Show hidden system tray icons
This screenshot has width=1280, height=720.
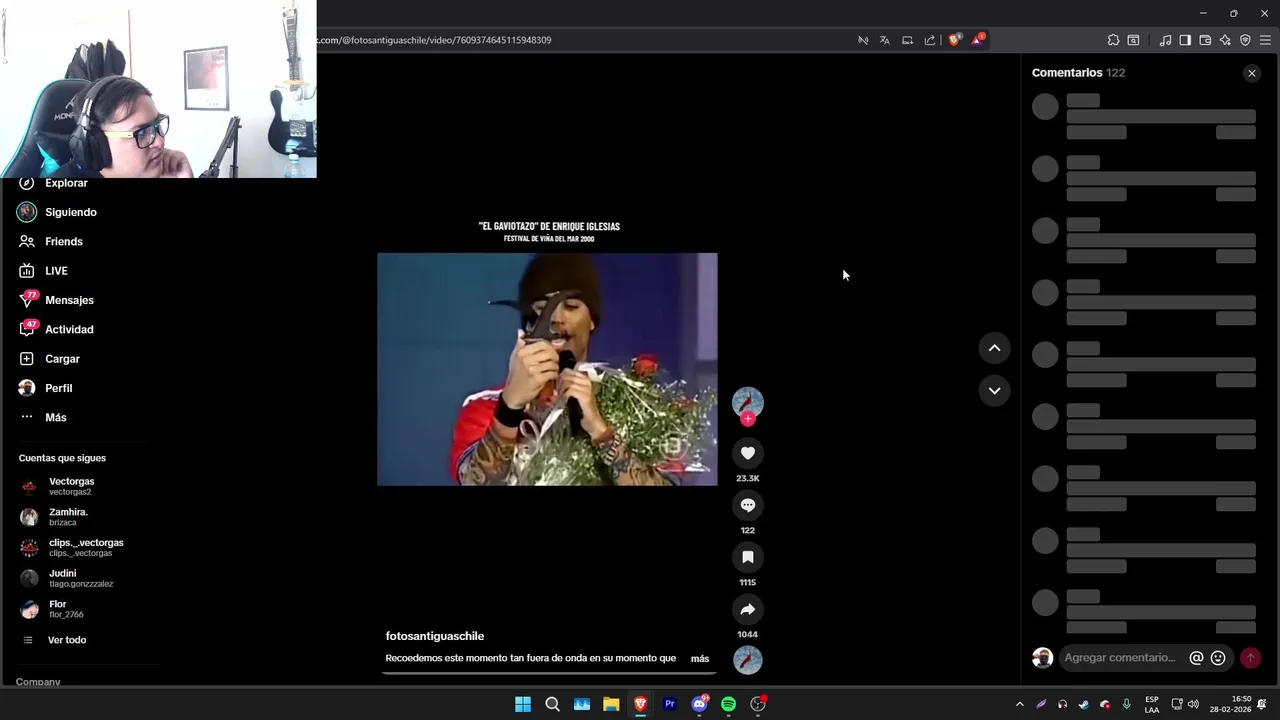click(1019, 704)
